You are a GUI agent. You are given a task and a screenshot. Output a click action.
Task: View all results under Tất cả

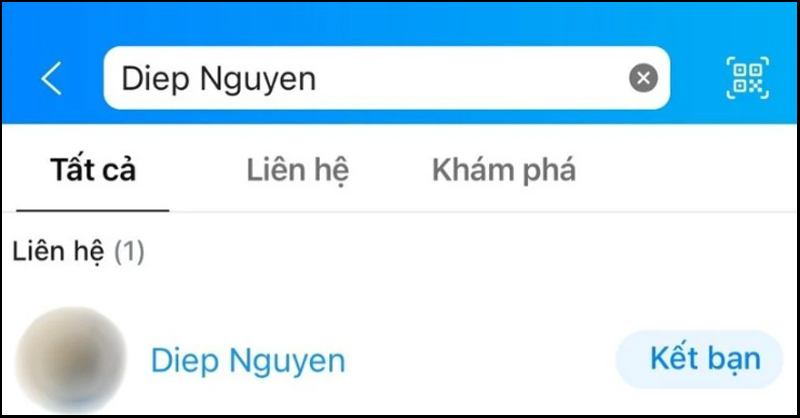tap(93, 170)
